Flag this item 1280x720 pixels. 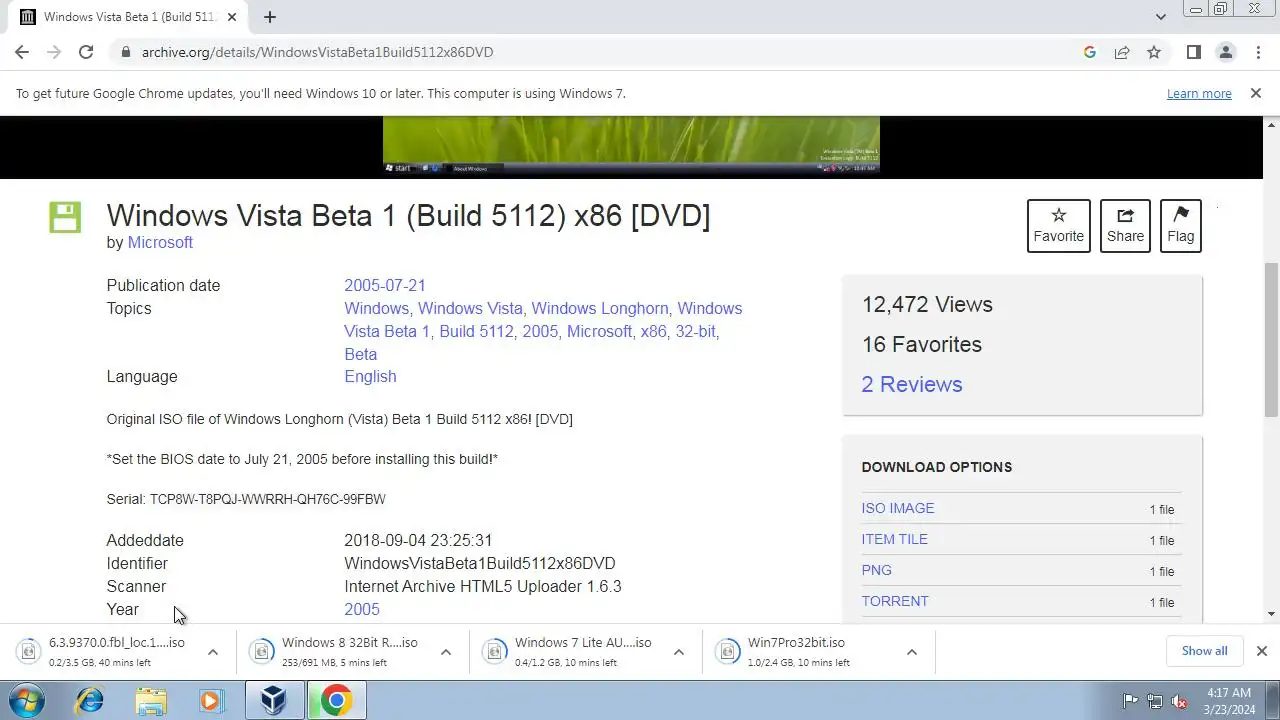1180,226
